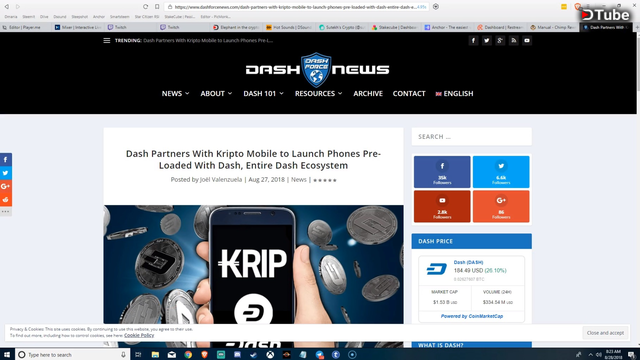Viewport: 640px width, 360px height.
Task: Click the Dash Force News shield logo
Action: (x=316, y=70)
